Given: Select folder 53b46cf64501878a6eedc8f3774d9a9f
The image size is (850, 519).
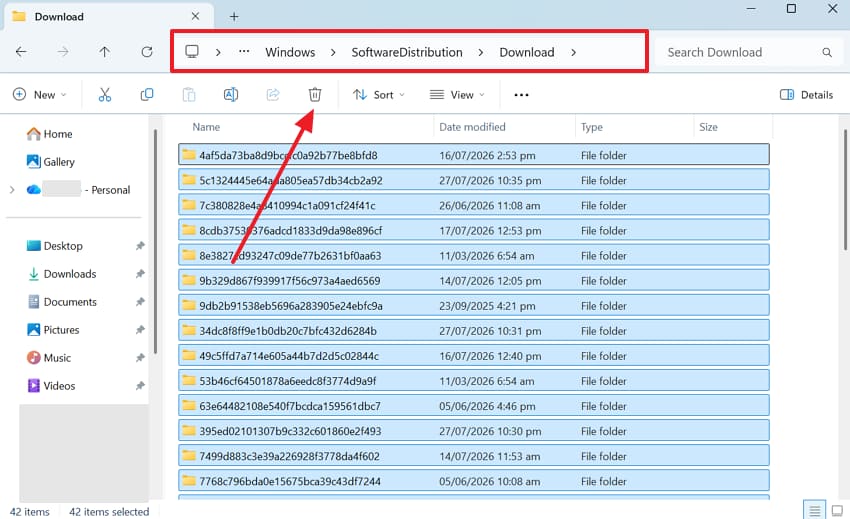Looking at the screenshot, I should tap(474, 381).
